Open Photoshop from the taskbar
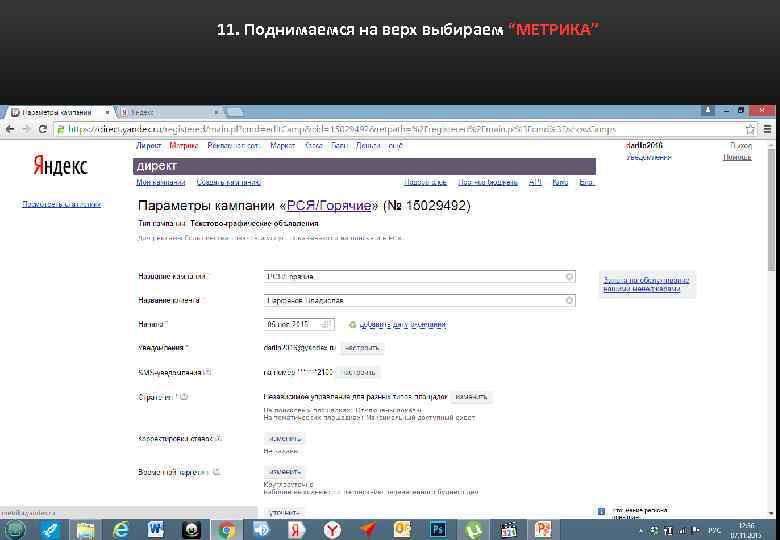 click(x=438, y=530)
